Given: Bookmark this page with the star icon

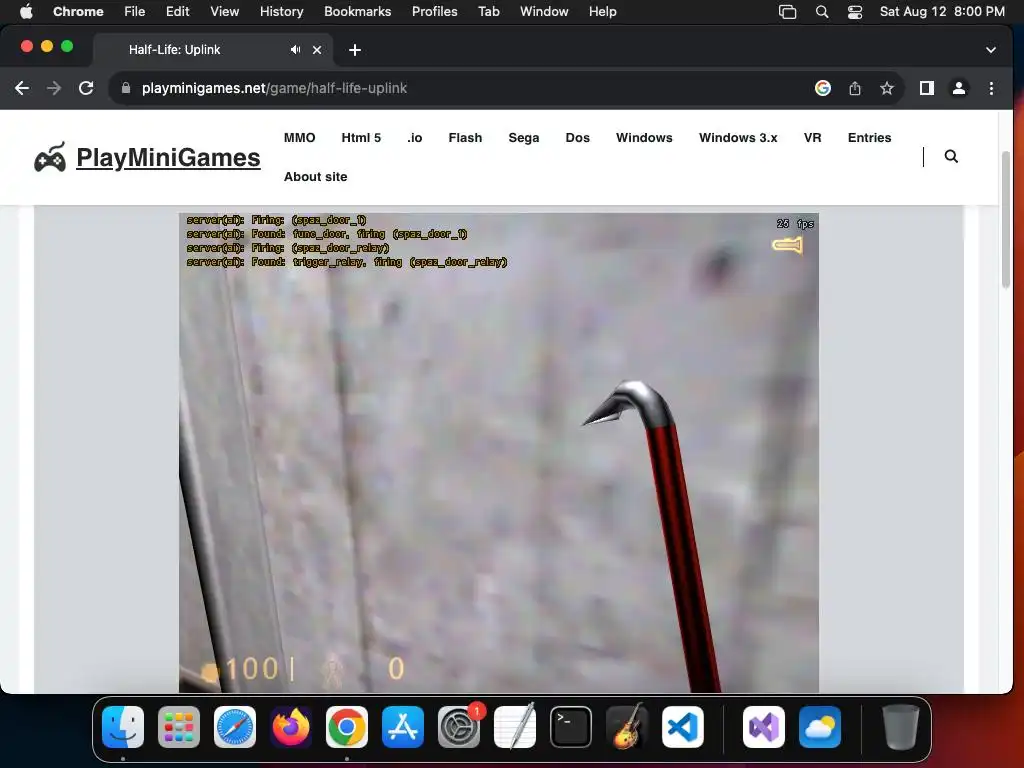Looking at the screenshot, I should pyautogui.click(x=886, y=88).
